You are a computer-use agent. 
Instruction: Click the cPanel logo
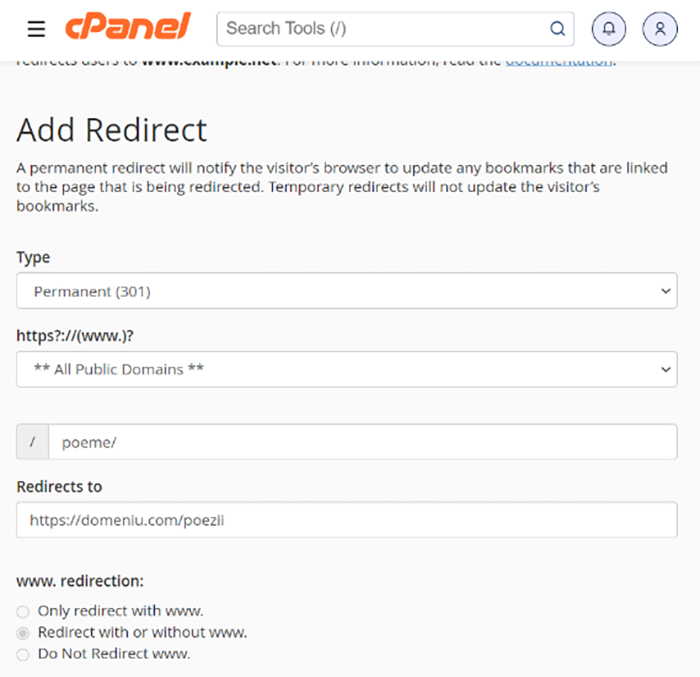pyautogui.click(x=129, y=28)
